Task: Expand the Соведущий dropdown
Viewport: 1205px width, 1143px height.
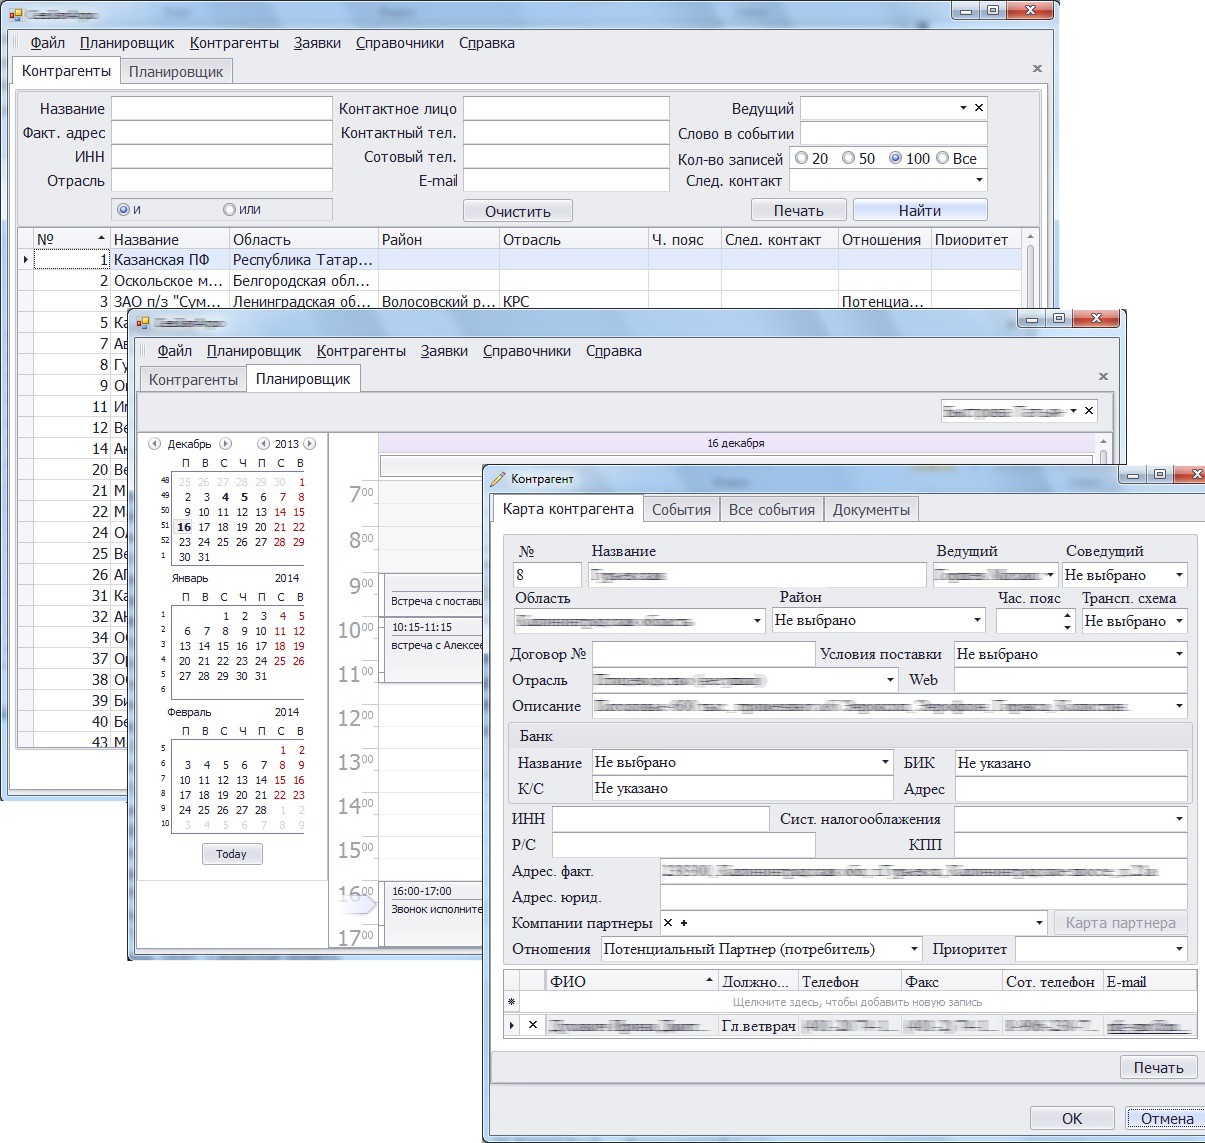Action: pos(1179,575)
